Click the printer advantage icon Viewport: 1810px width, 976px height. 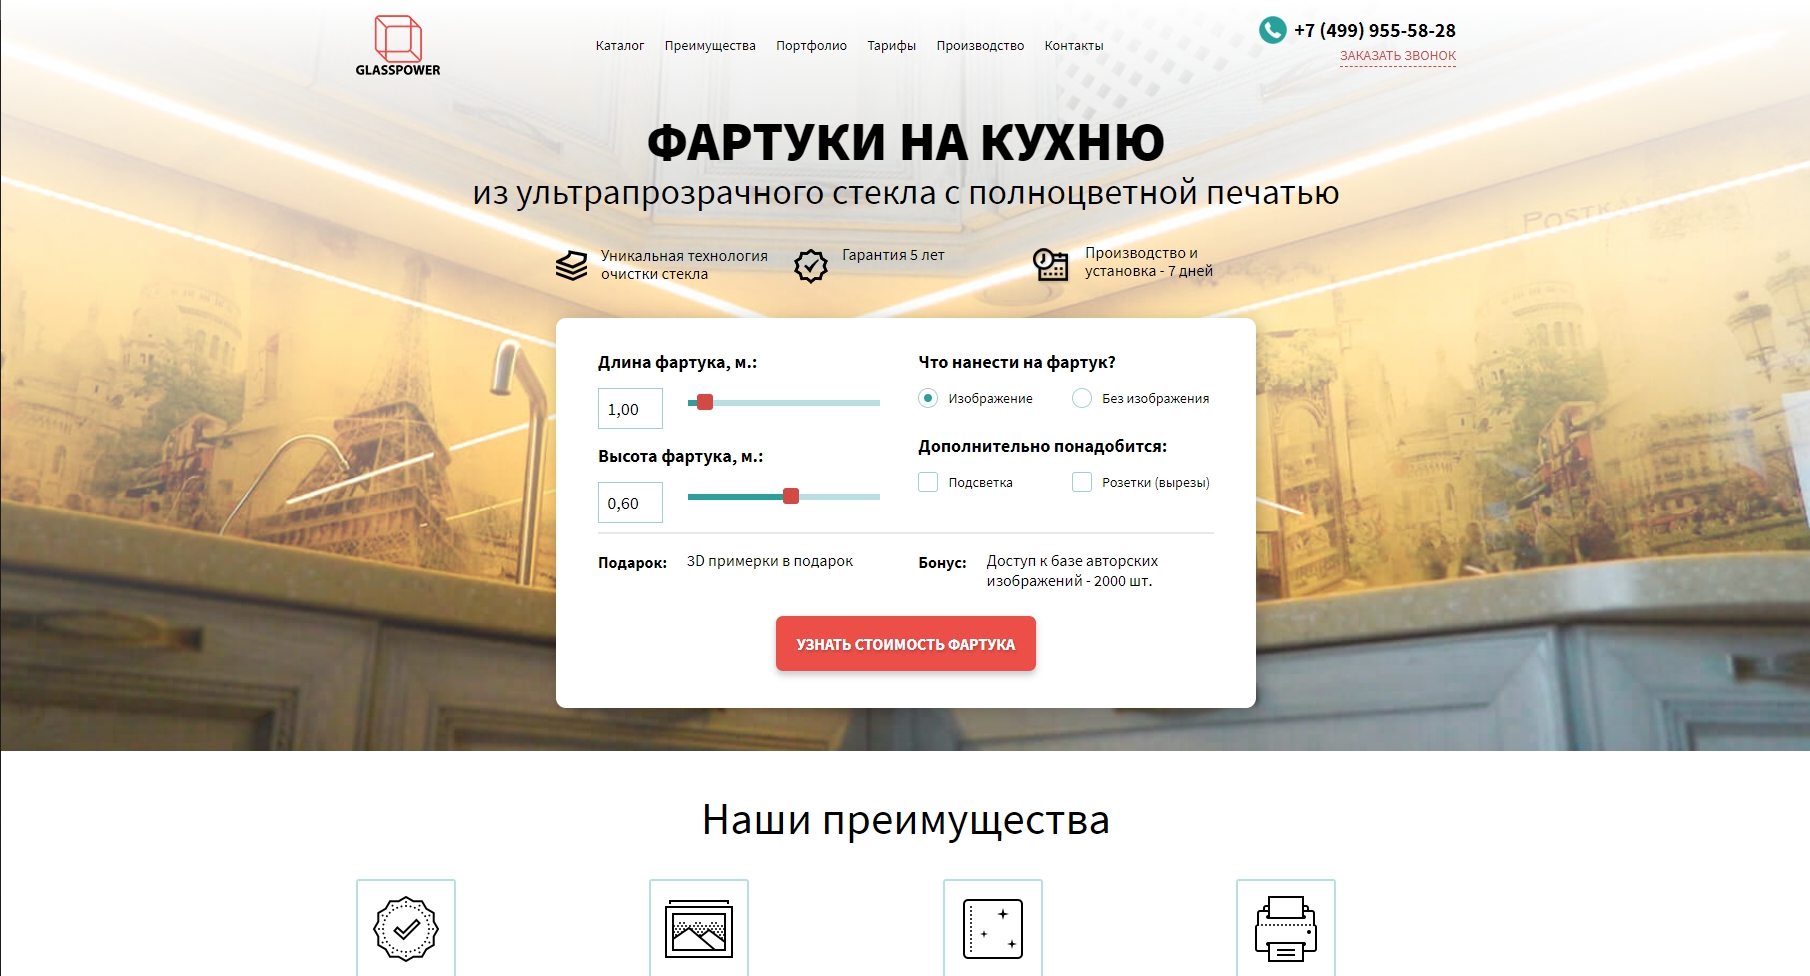click(x=1286, y=929)
